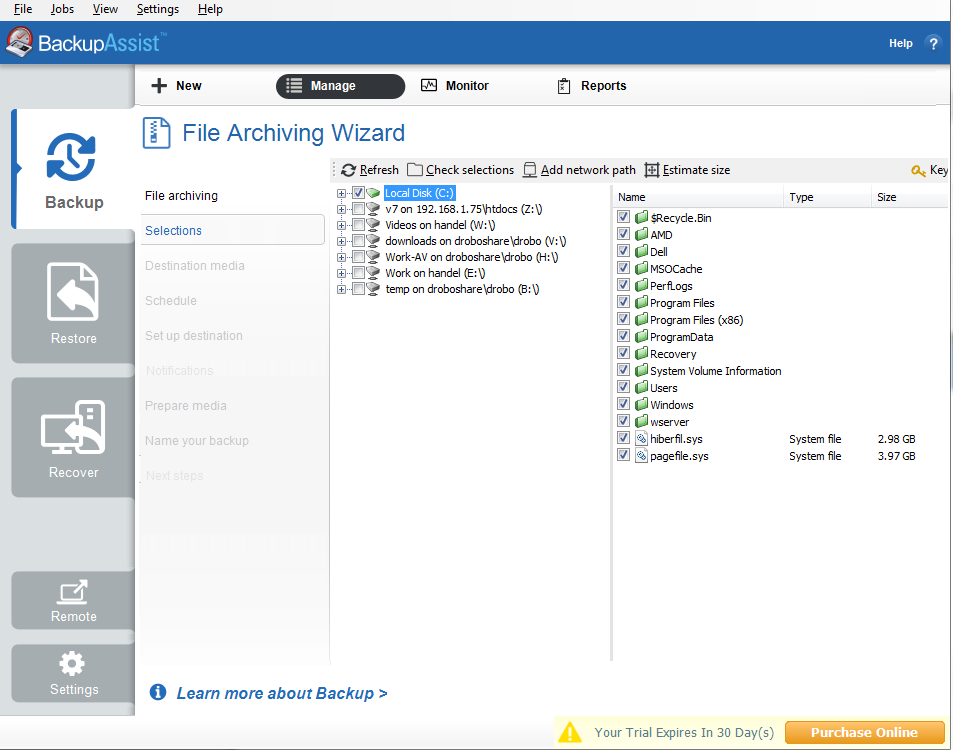The image size is (953, 750).
Task: Uncheck the System Volume Information checkbox
Action: tap(623, 370)
